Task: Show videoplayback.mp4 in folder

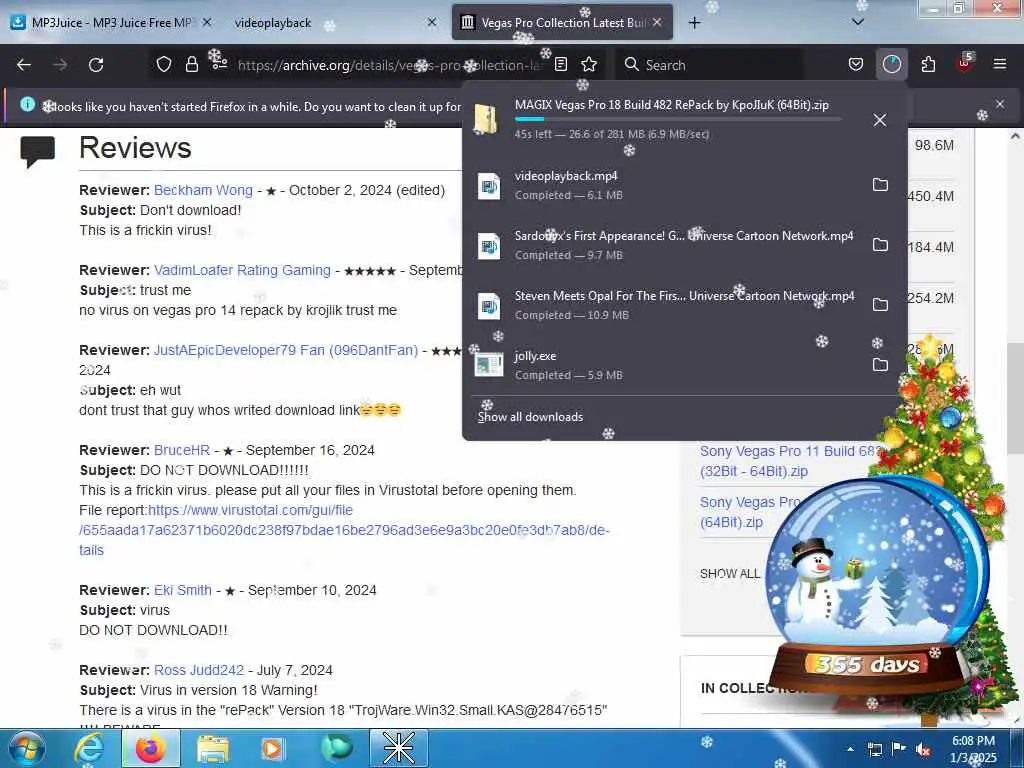Action: [880, 185]
